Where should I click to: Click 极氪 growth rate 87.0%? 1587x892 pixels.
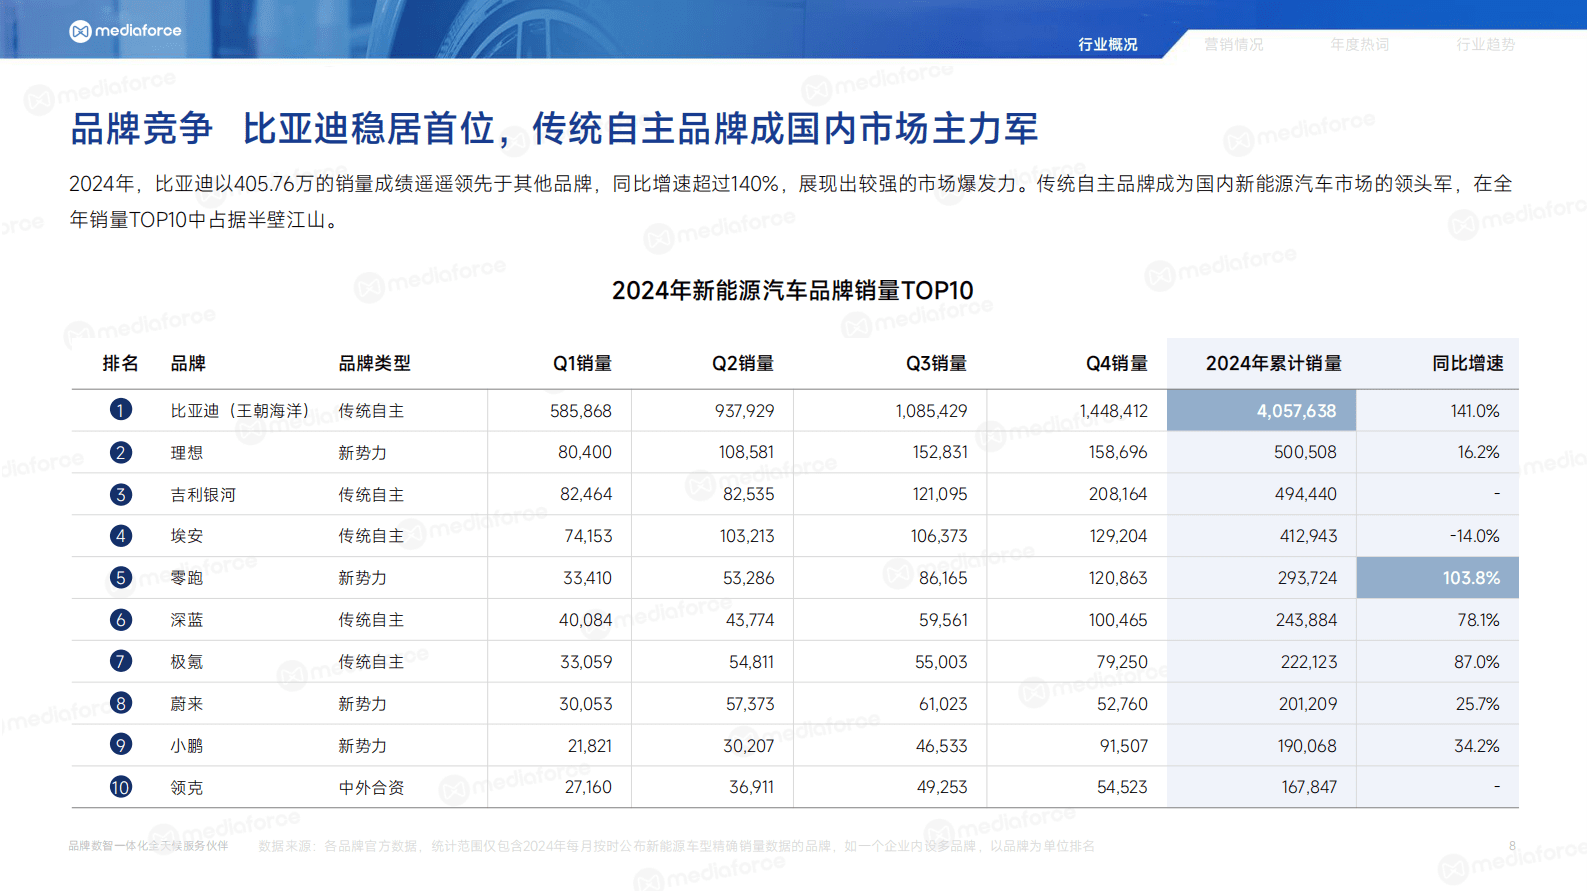1477,662
